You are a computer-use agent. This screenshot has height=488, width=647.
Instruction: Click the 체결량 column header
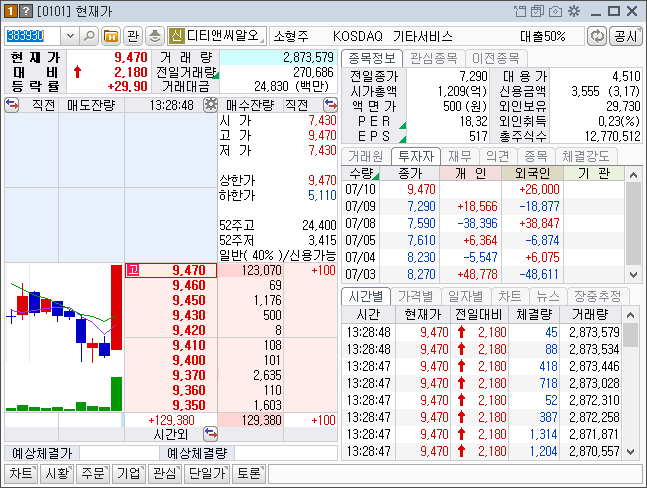(534, 315)
